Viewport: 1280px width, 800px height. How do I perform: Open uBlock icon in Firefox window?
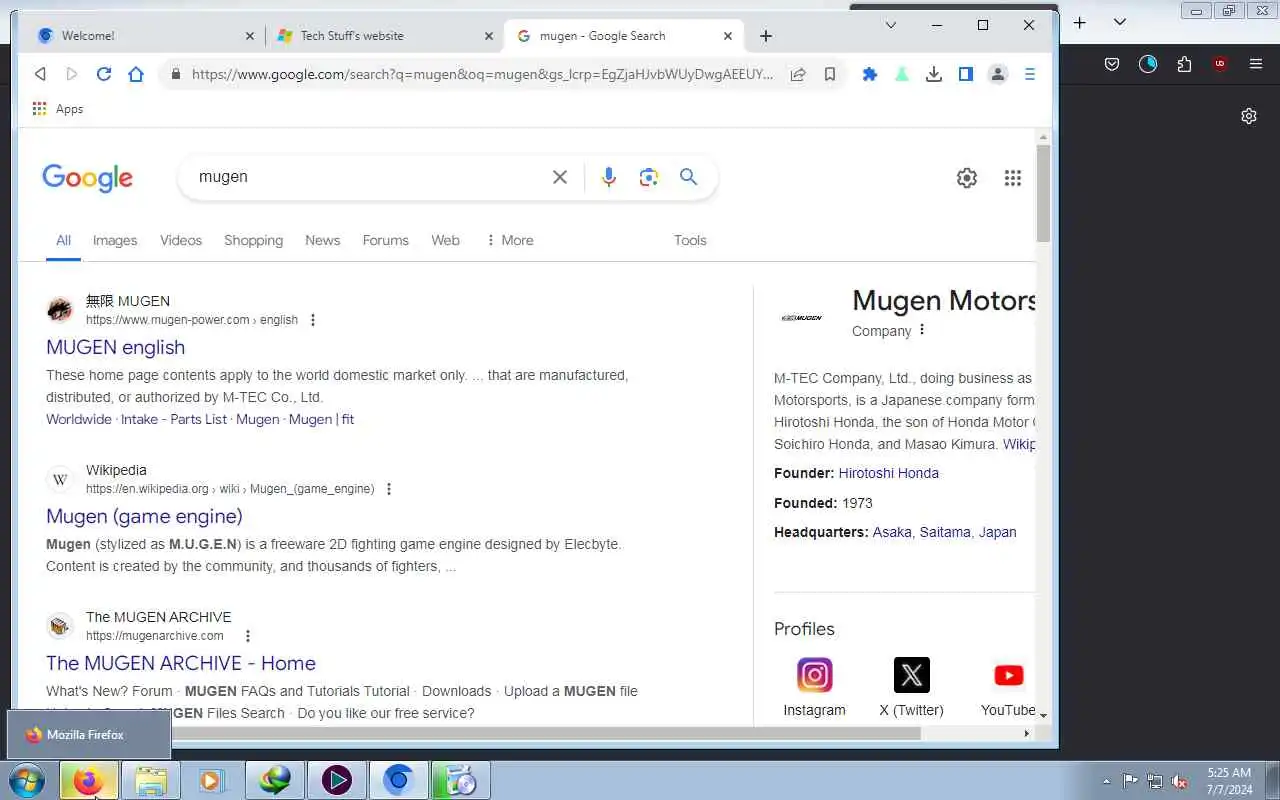(1220, 64)
